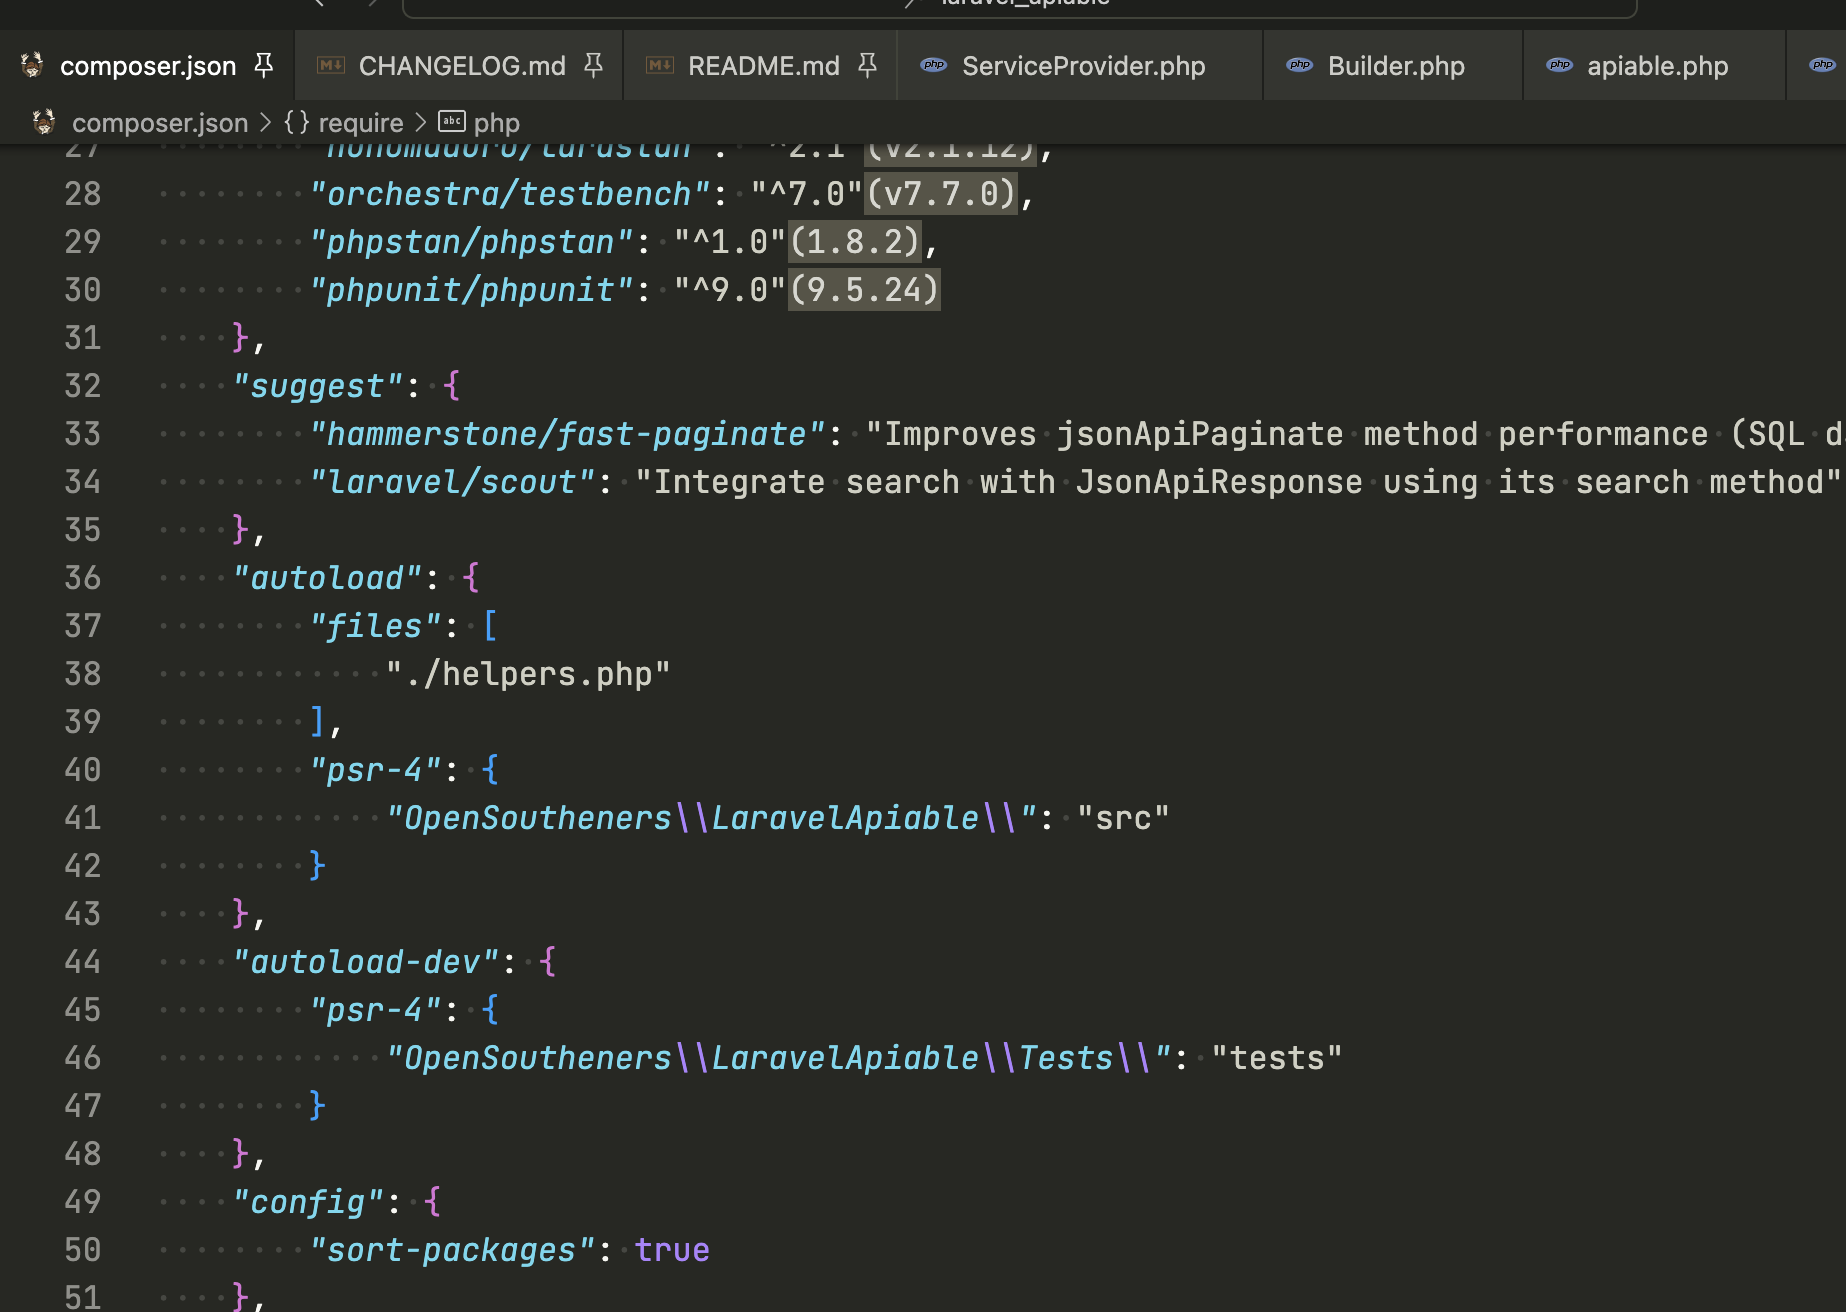Switch to the apiable.php tab

pos(1657,66)
